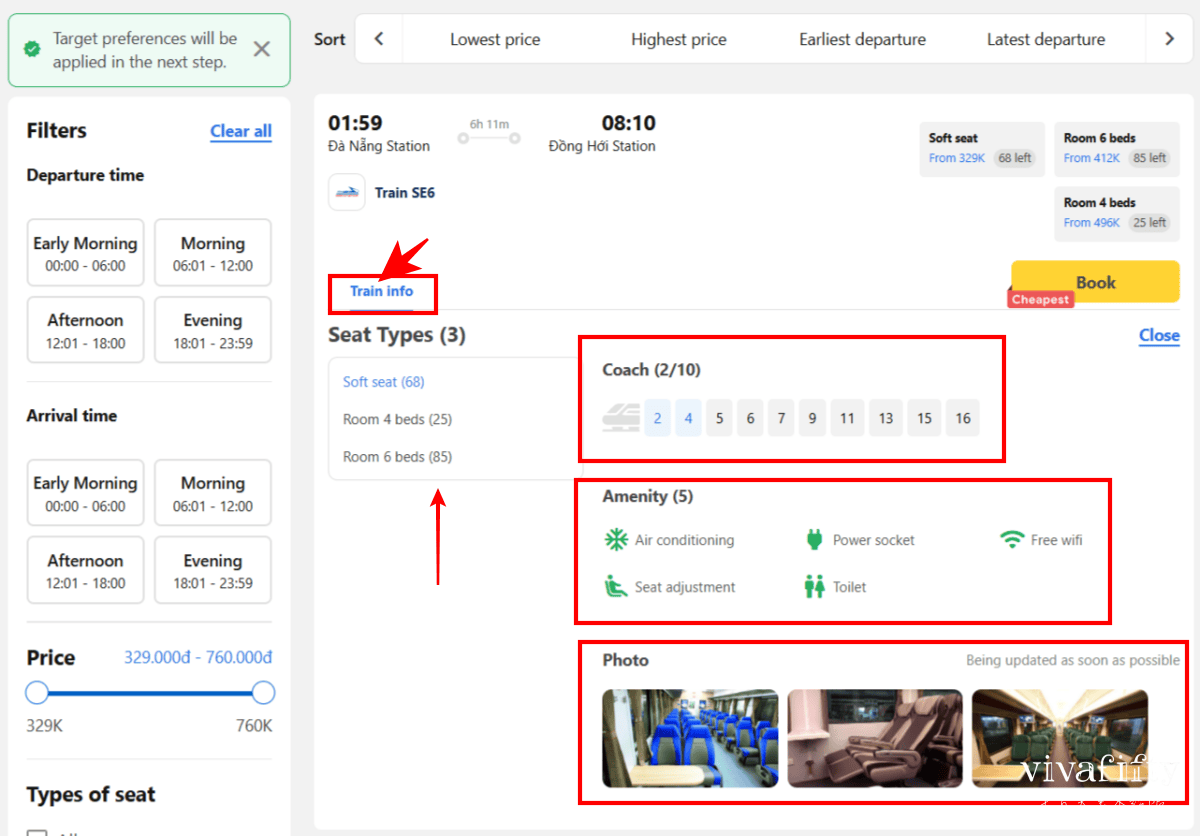This screenshot has height=836, width=1200.
Task: Select coach number 6
Action: point(750,418)
